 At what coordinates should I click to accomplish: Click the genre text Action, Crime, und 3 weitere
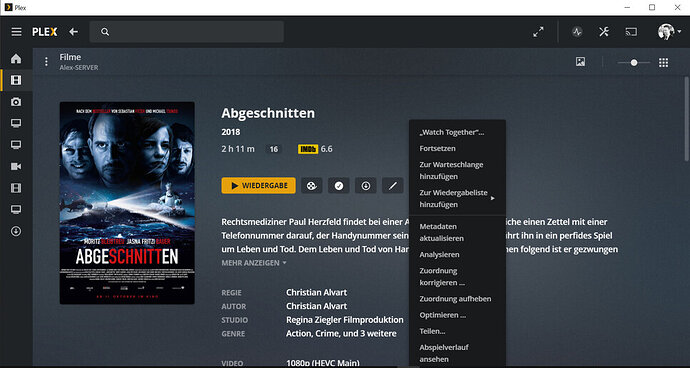pos(341,333)
